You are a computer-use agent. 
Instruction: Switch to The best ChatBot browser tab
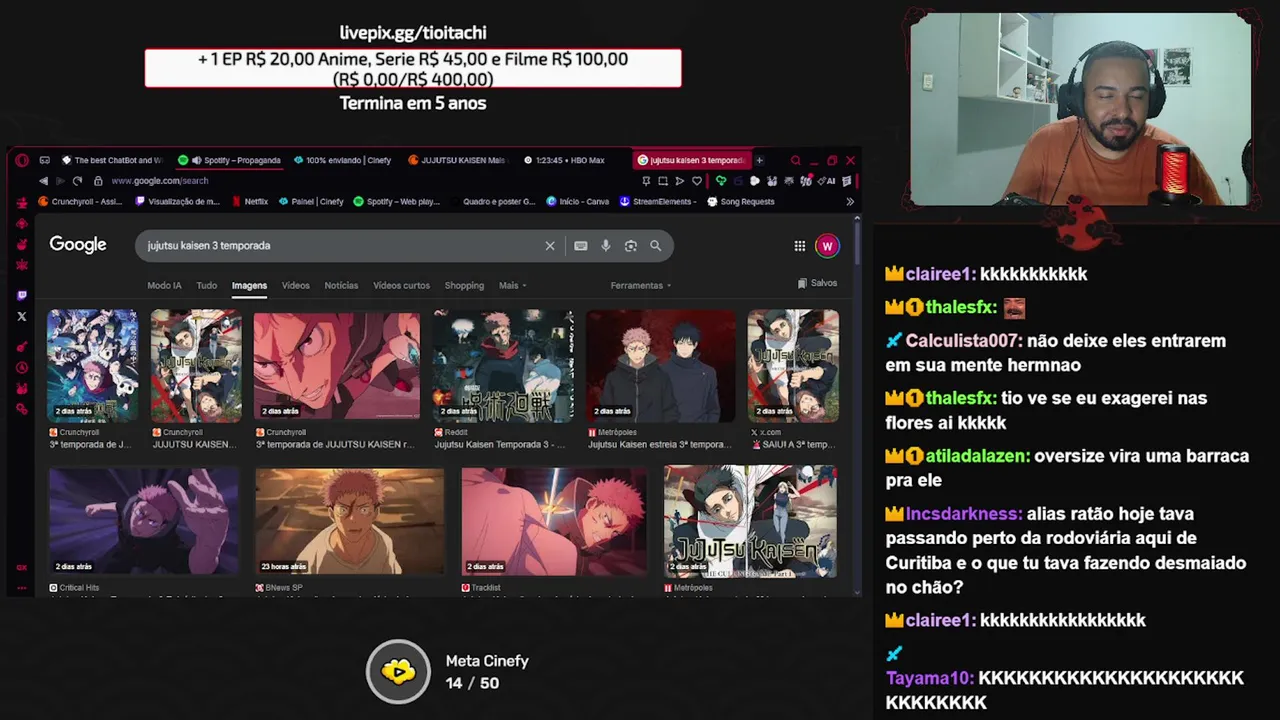(113, 160)
